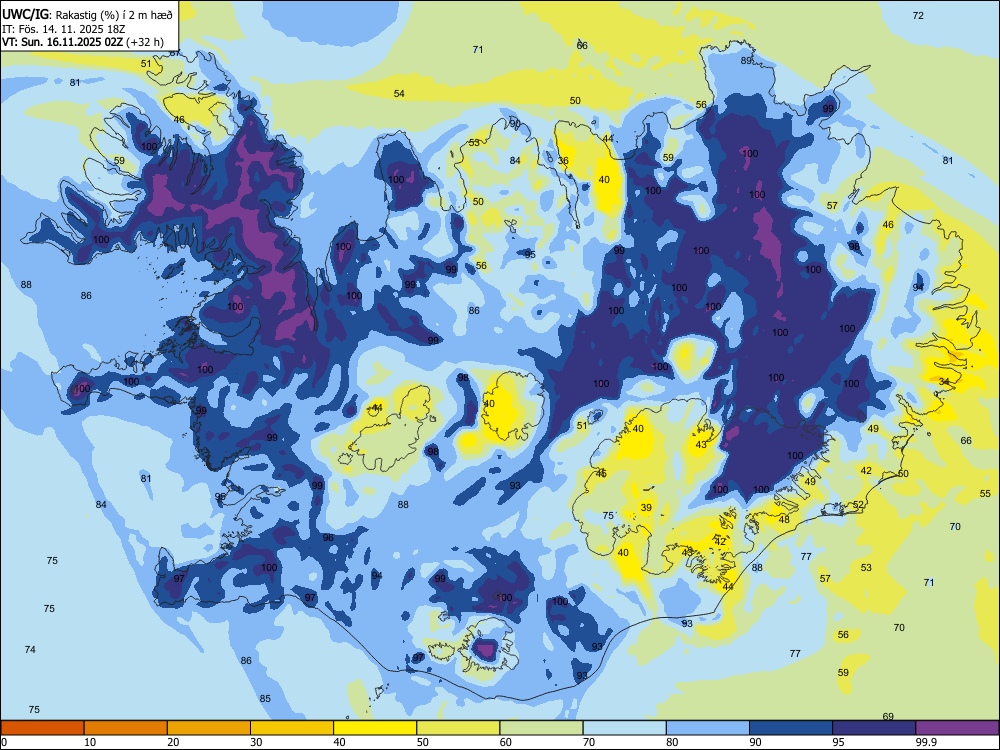Select the bright yellow 40–50 legend swatch
Viewport: 1000px width, 750px height.
pos(375,728)
